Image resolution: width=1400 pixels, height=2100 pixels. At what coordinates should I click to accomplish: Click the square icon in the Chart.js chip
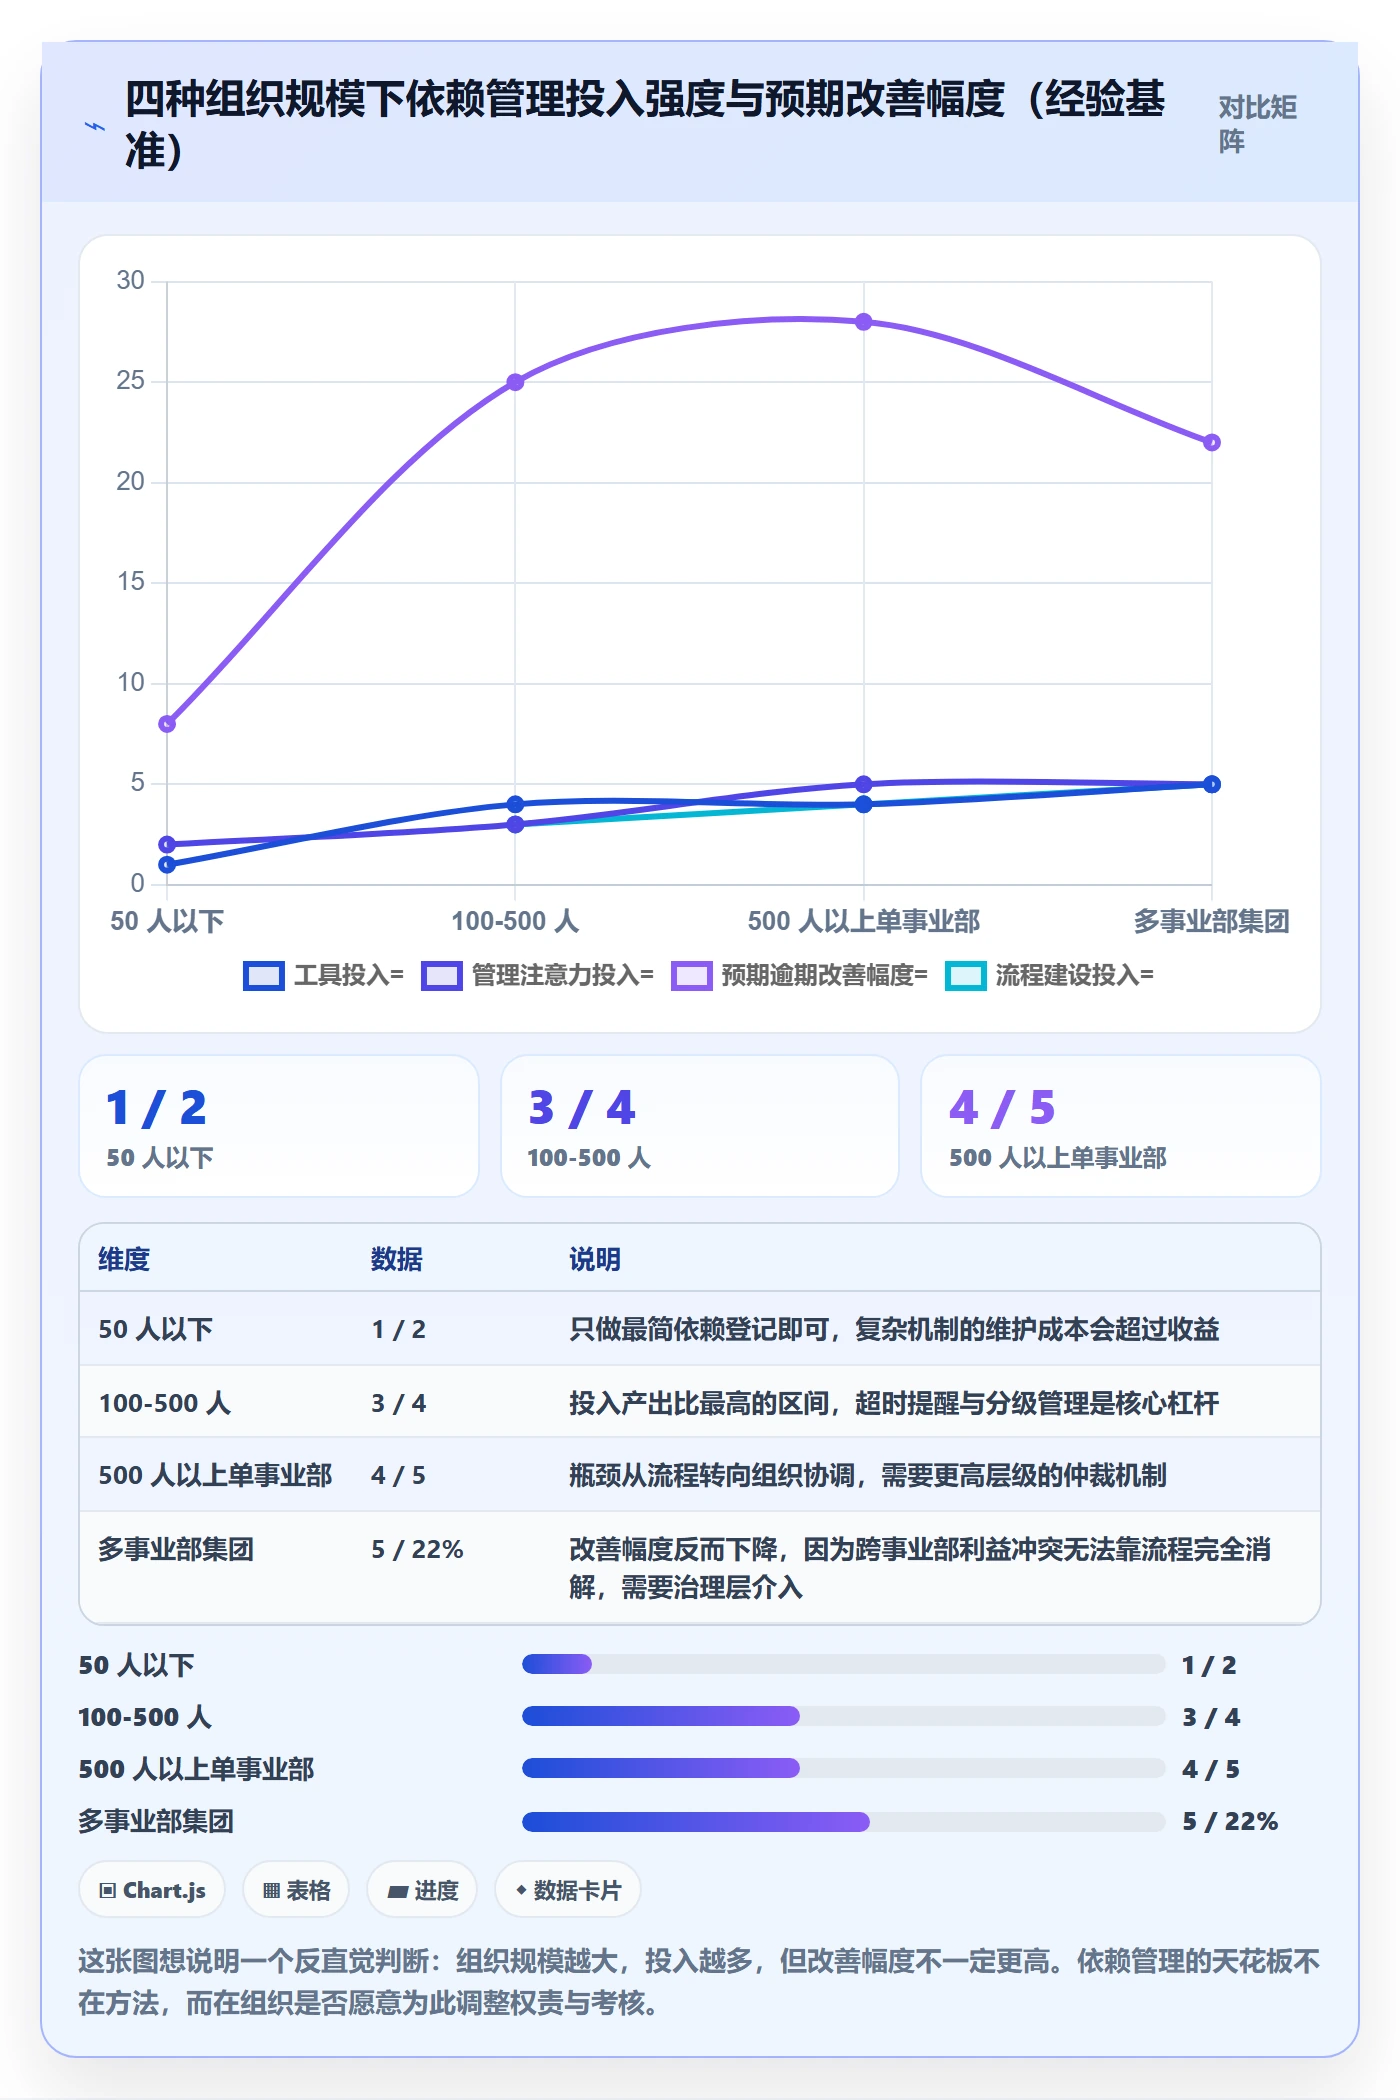point(108,1890)
